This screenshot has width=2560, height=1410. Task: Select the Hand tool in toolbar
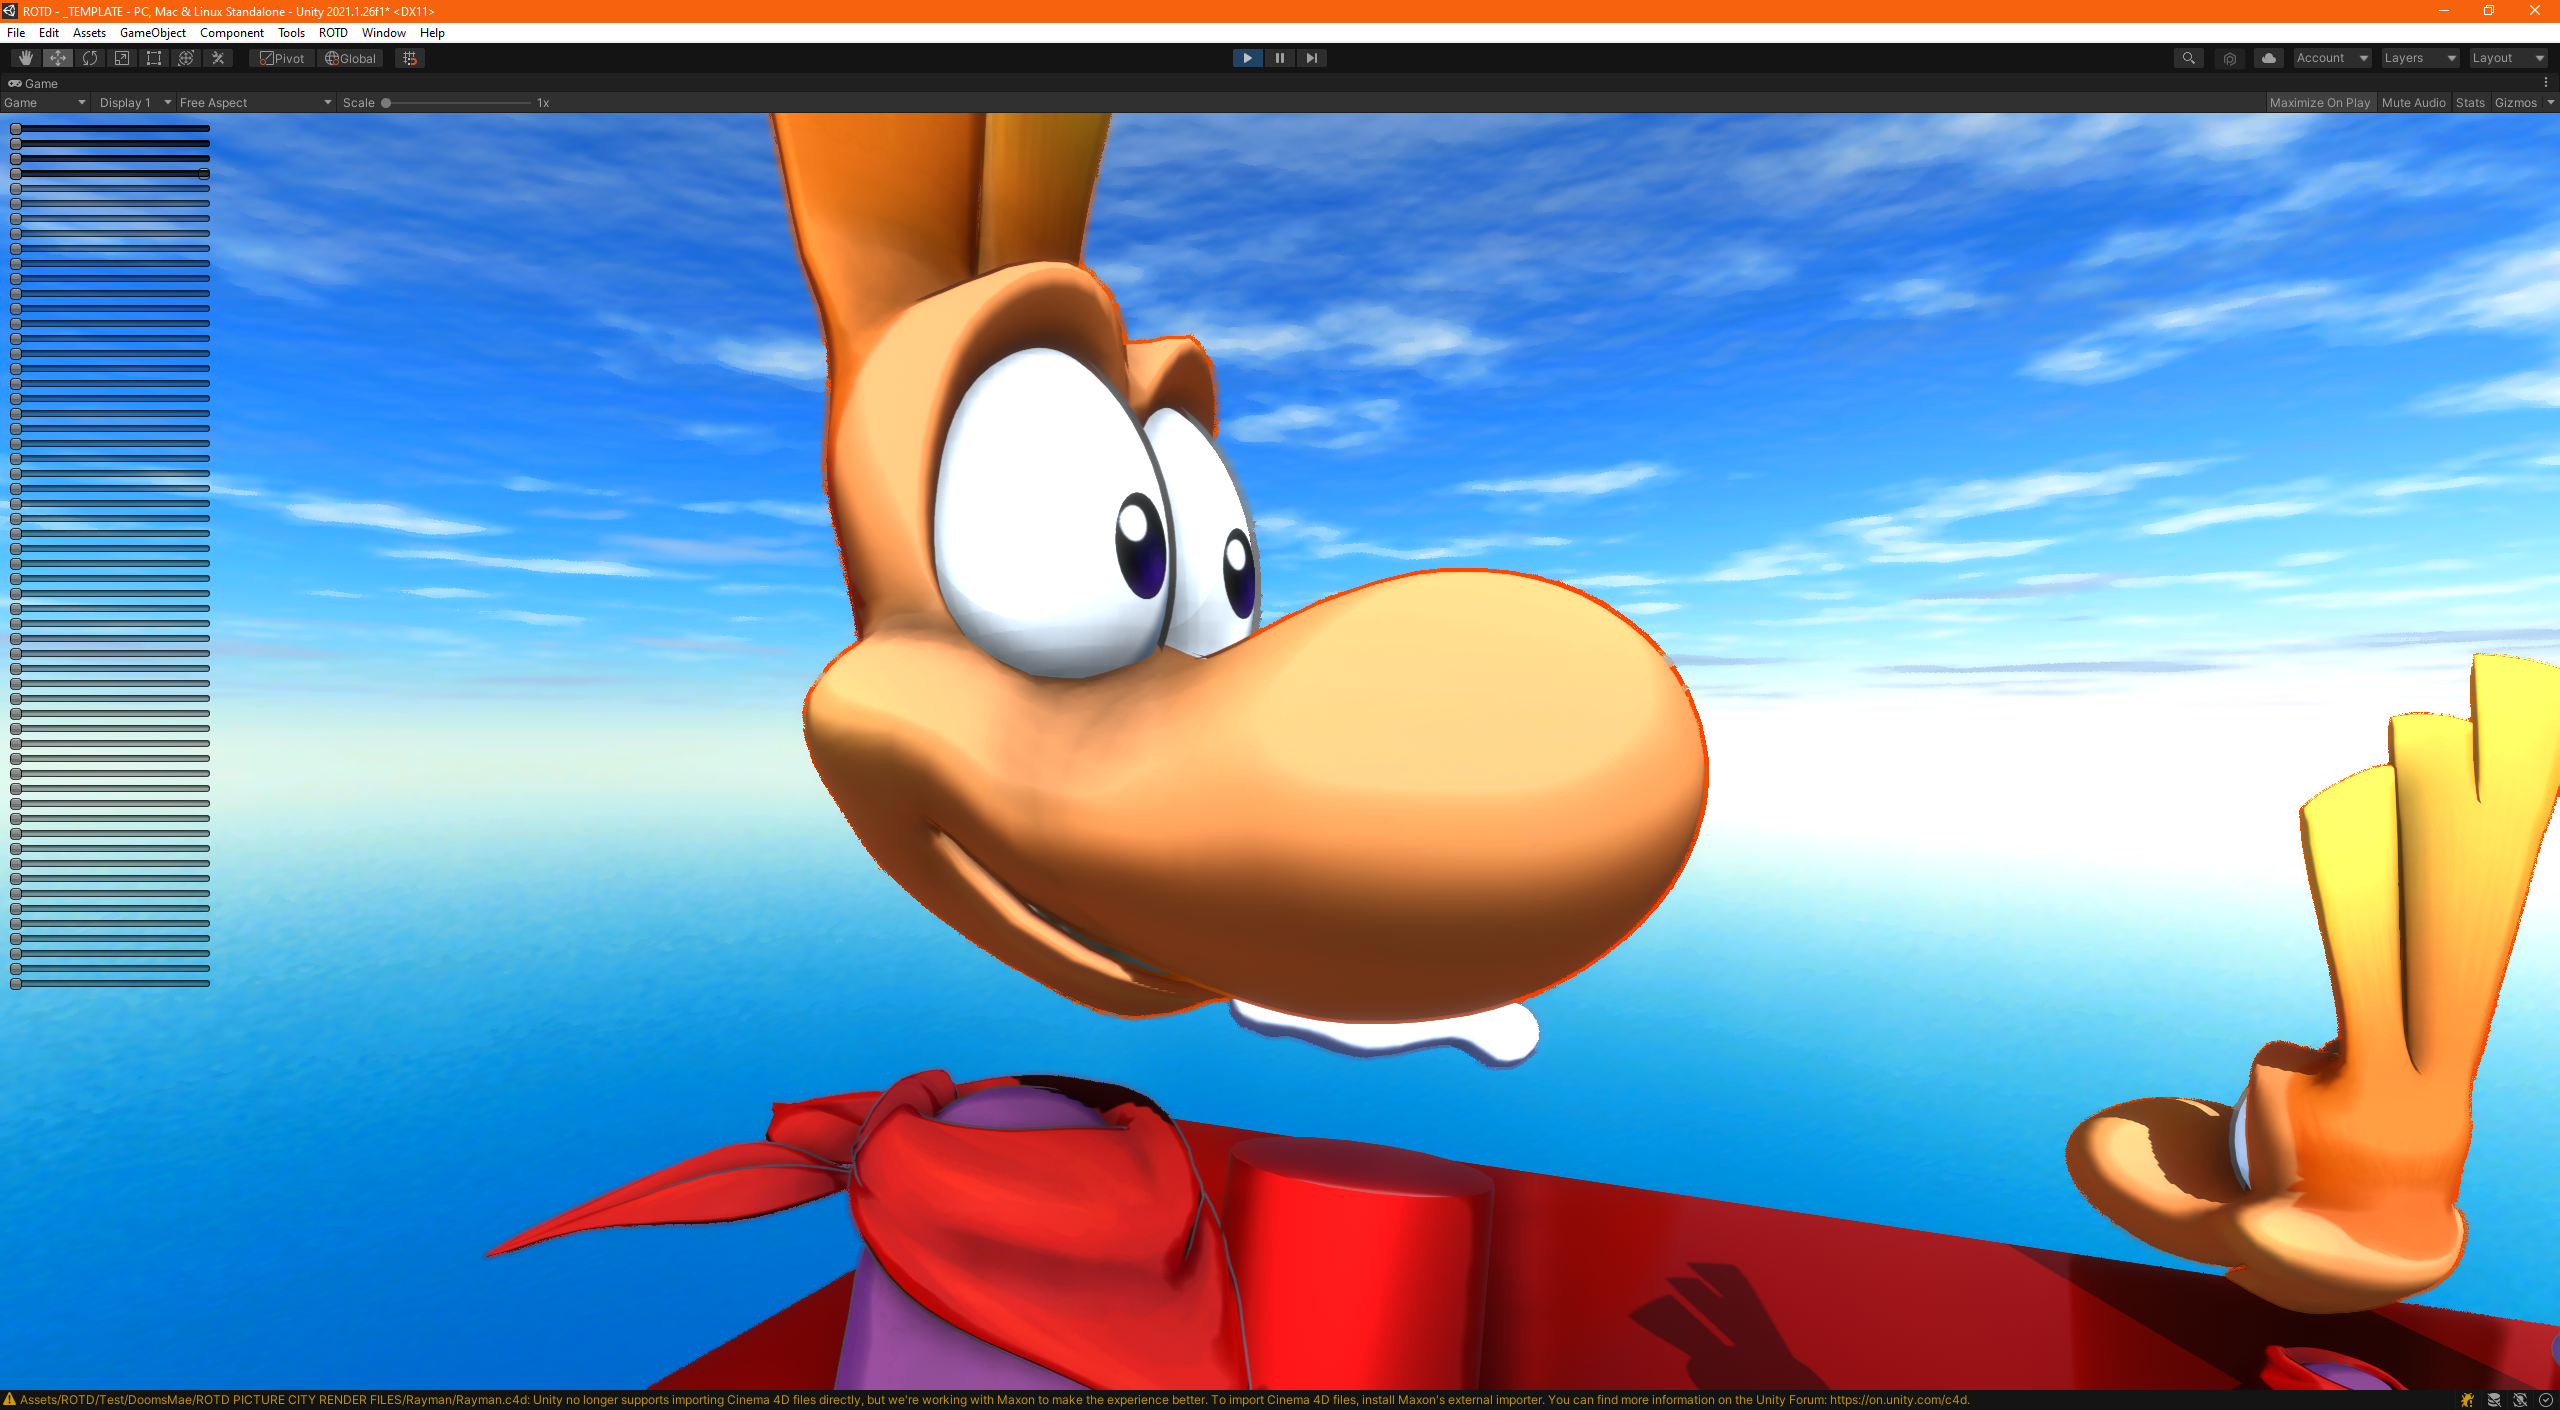(x=26, y=58)
